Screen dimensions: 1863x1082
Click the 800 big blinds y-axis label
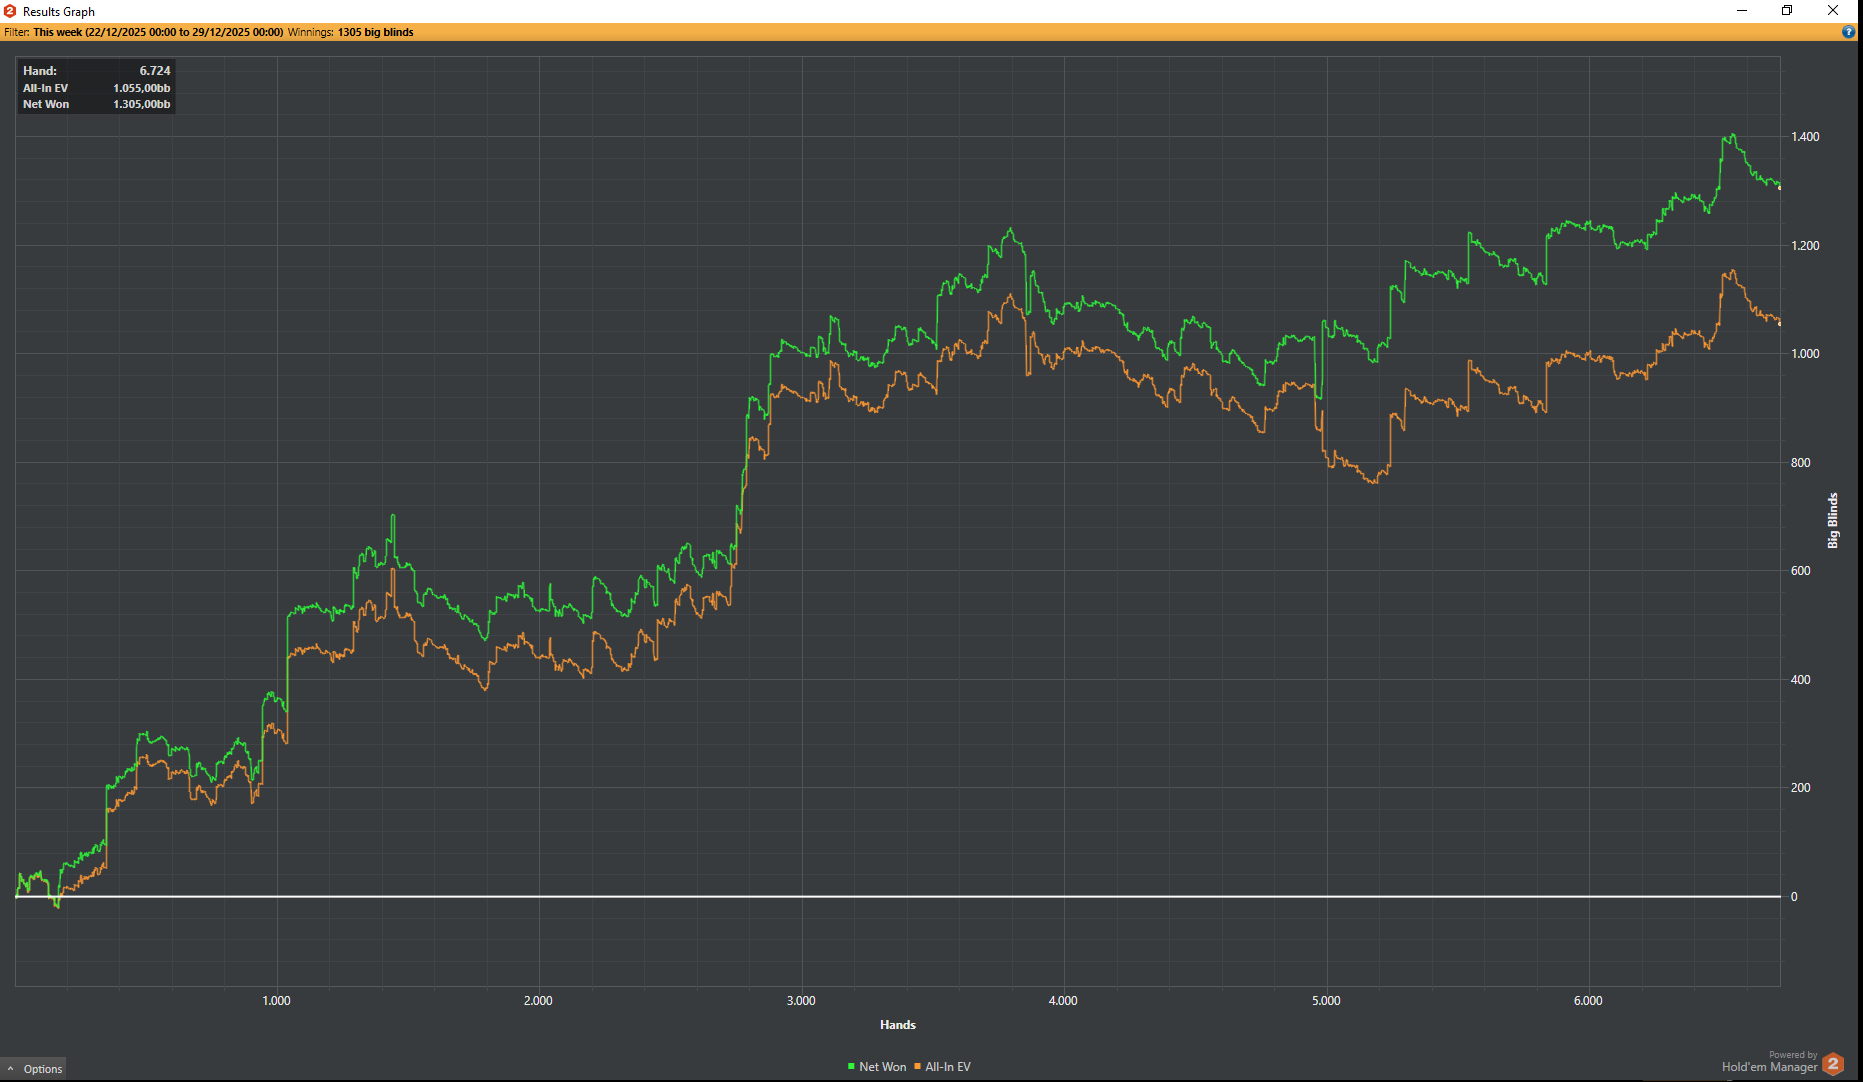(x=1801, y=463)
